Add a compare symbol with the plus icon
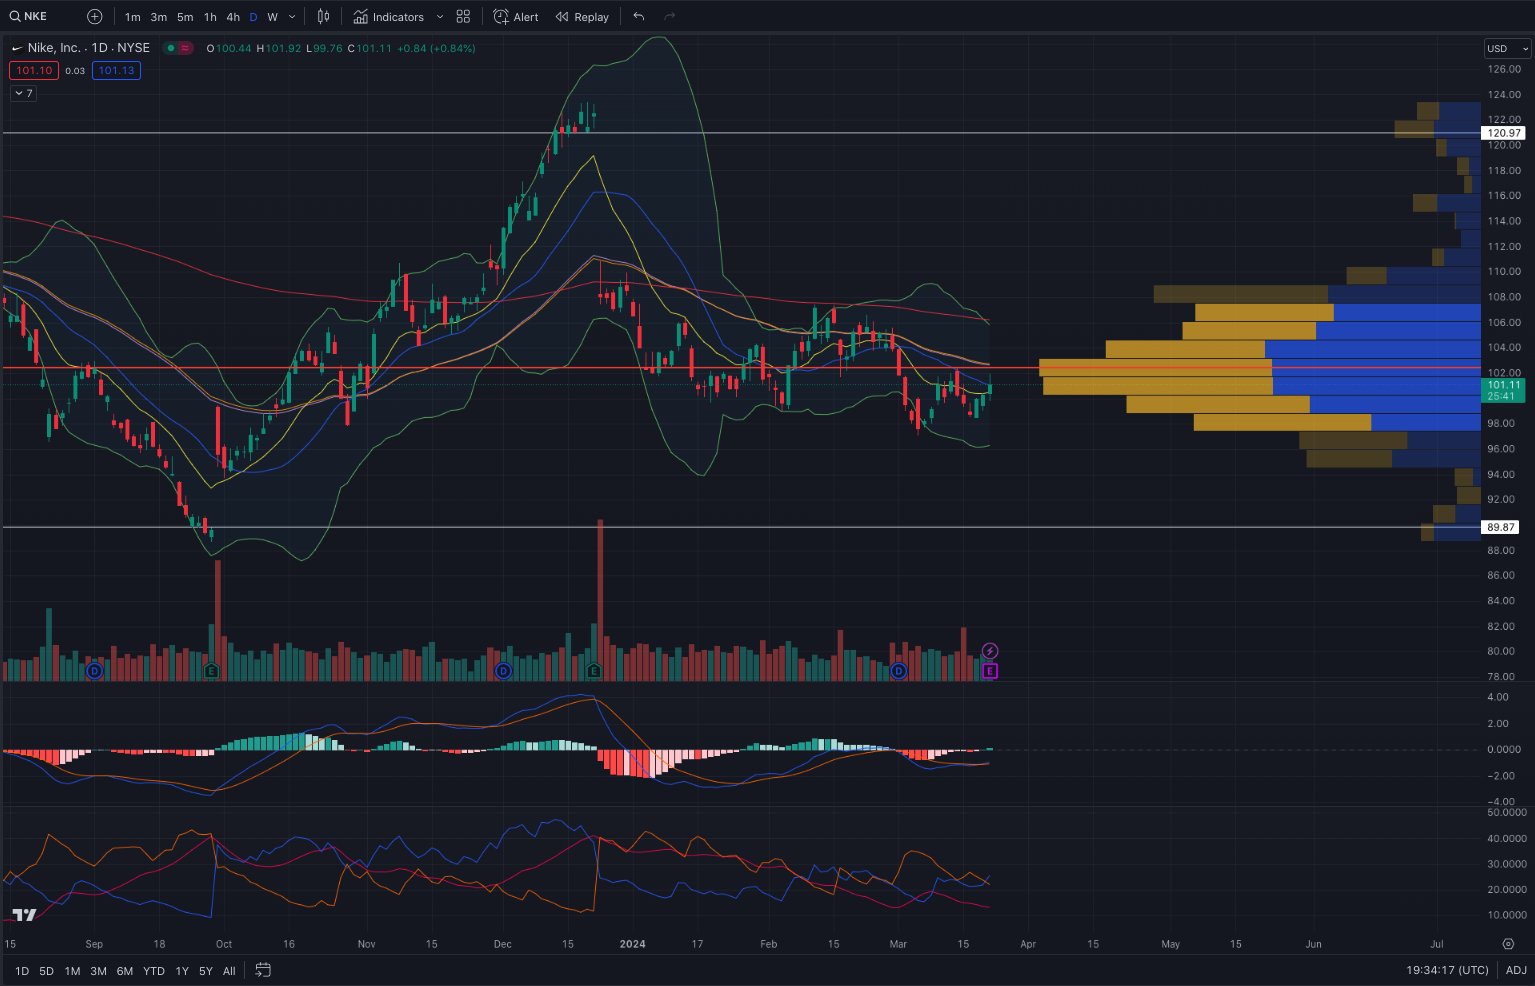 [94, 16]
